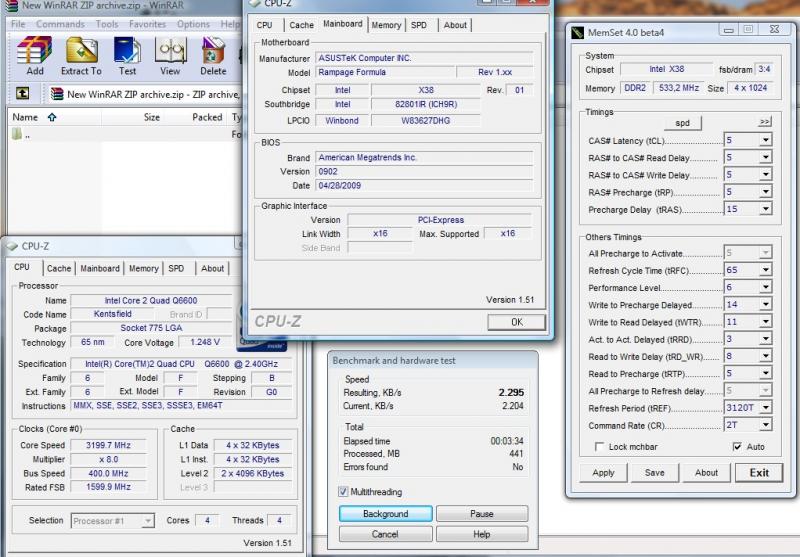
Task: Click the About button in MemSet
Action: click(706, 473)
